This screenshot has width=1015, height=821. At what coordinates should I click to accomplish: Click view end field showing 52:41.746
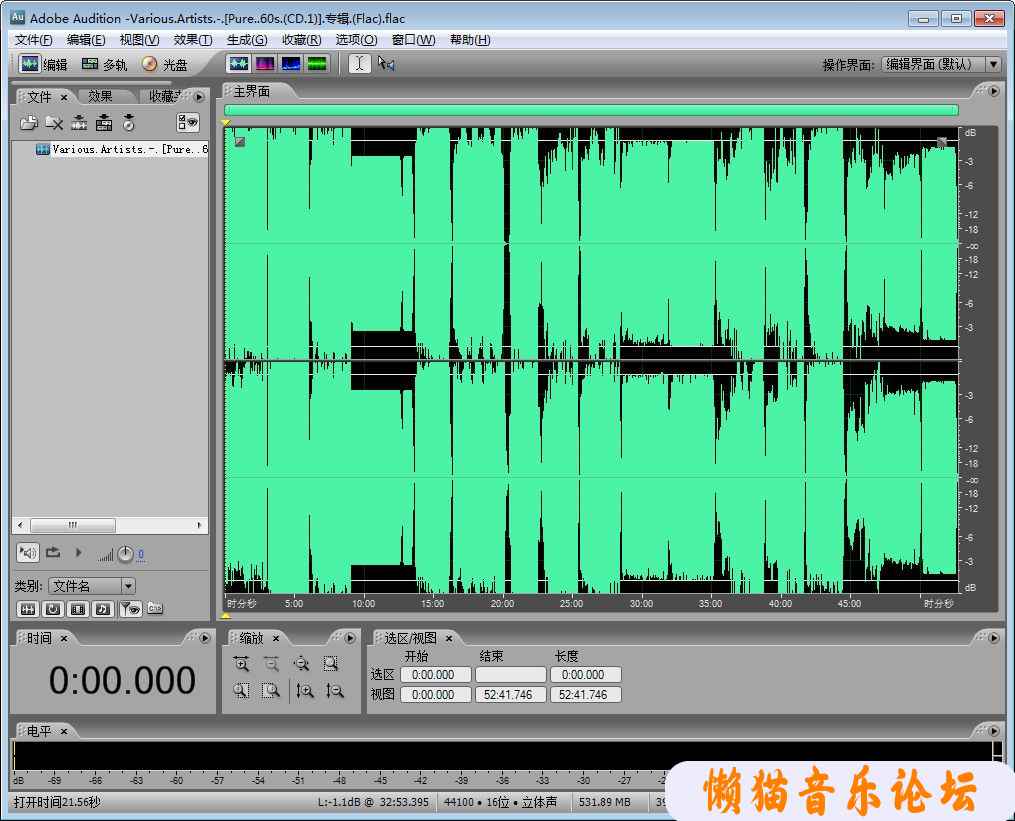(x=510, y=695)
